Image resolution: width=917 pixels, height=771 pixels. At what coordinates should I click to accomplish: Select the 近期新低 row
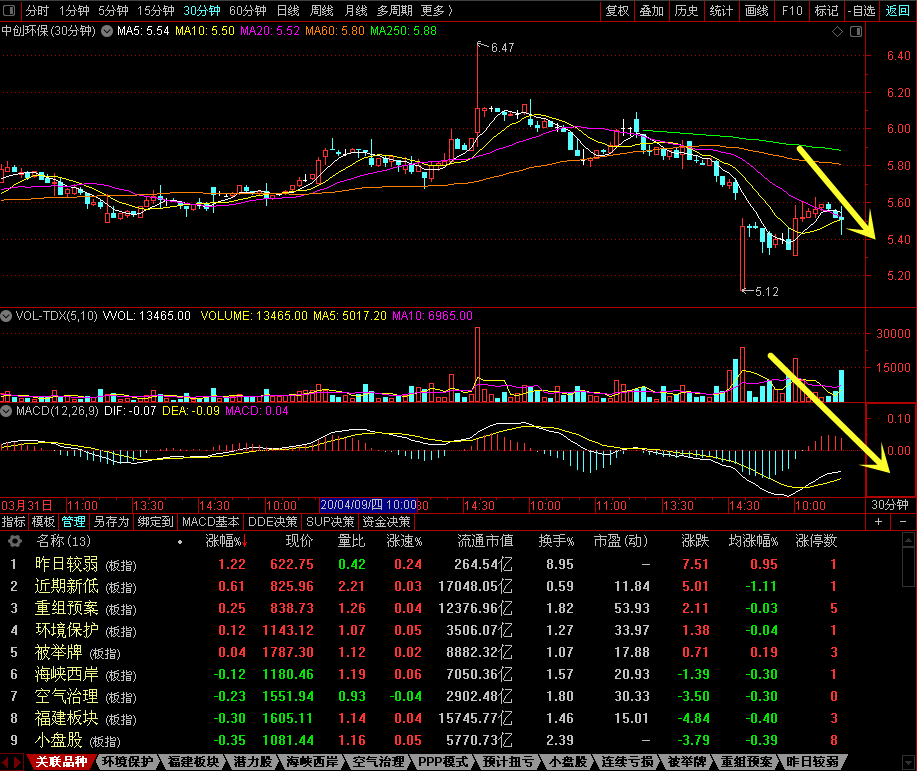[x=421, y=586]
